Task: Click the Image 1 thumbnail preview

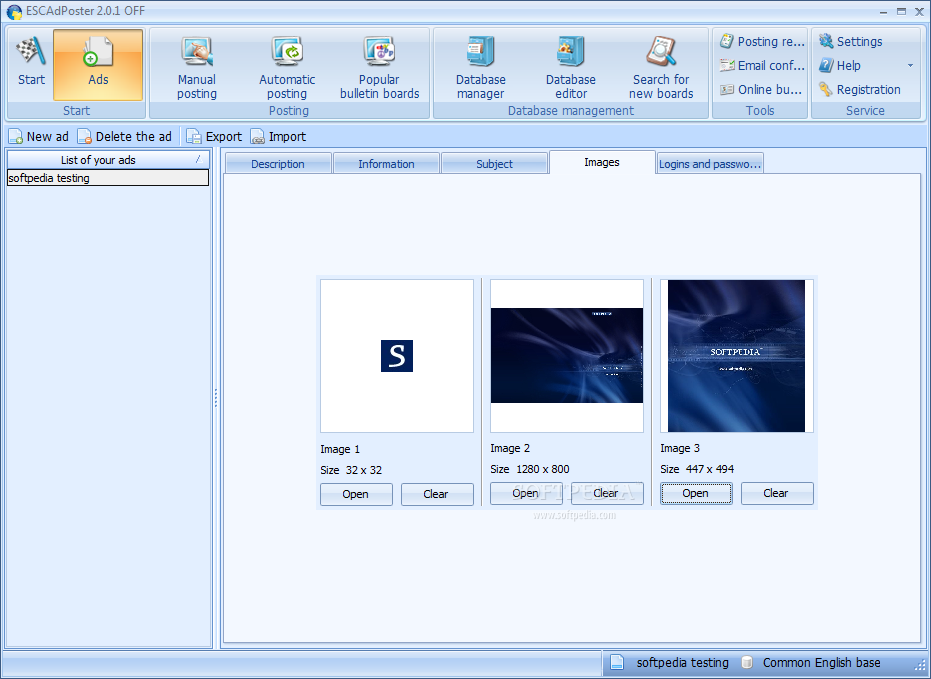Action: point(397,356)
